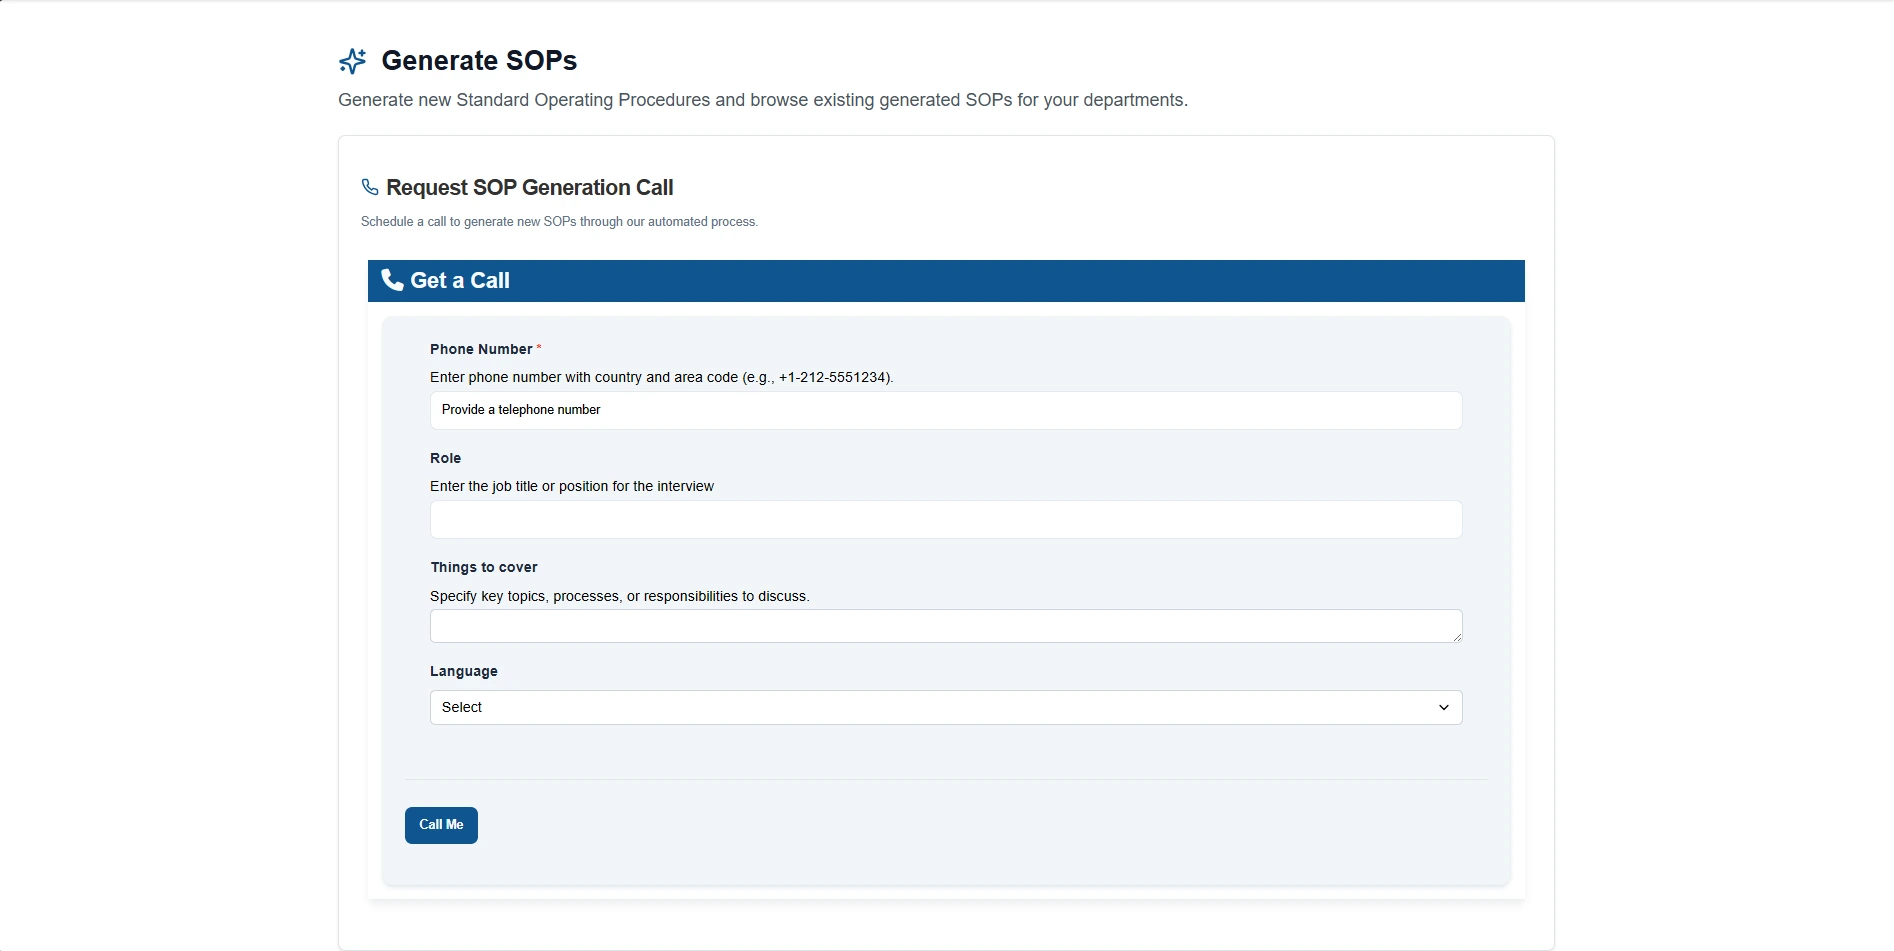1894x951 pixels.
Task: Click the phone number format hint text
Action: (661, 377)
